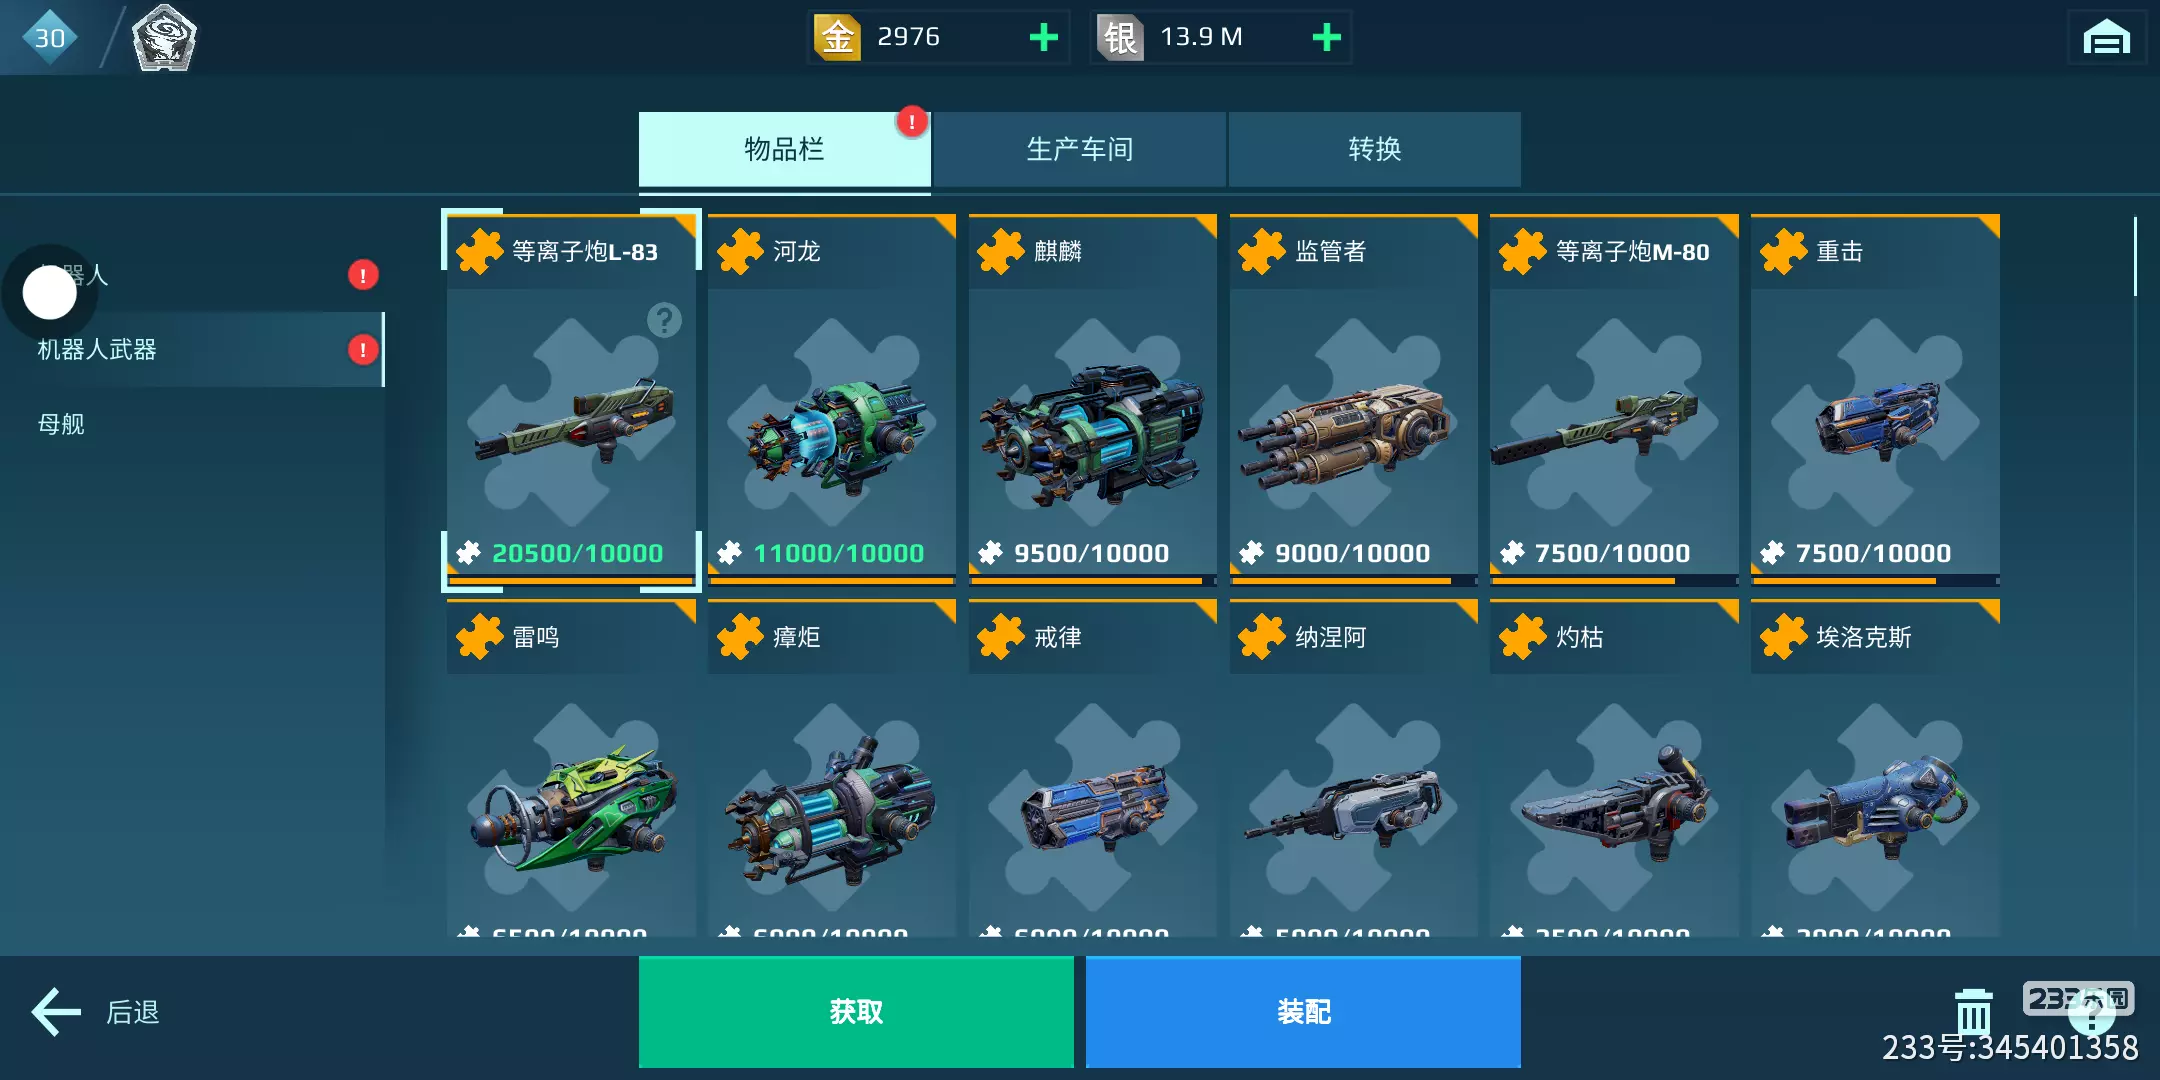Click the blue 装配 button

point(1303,1012)
